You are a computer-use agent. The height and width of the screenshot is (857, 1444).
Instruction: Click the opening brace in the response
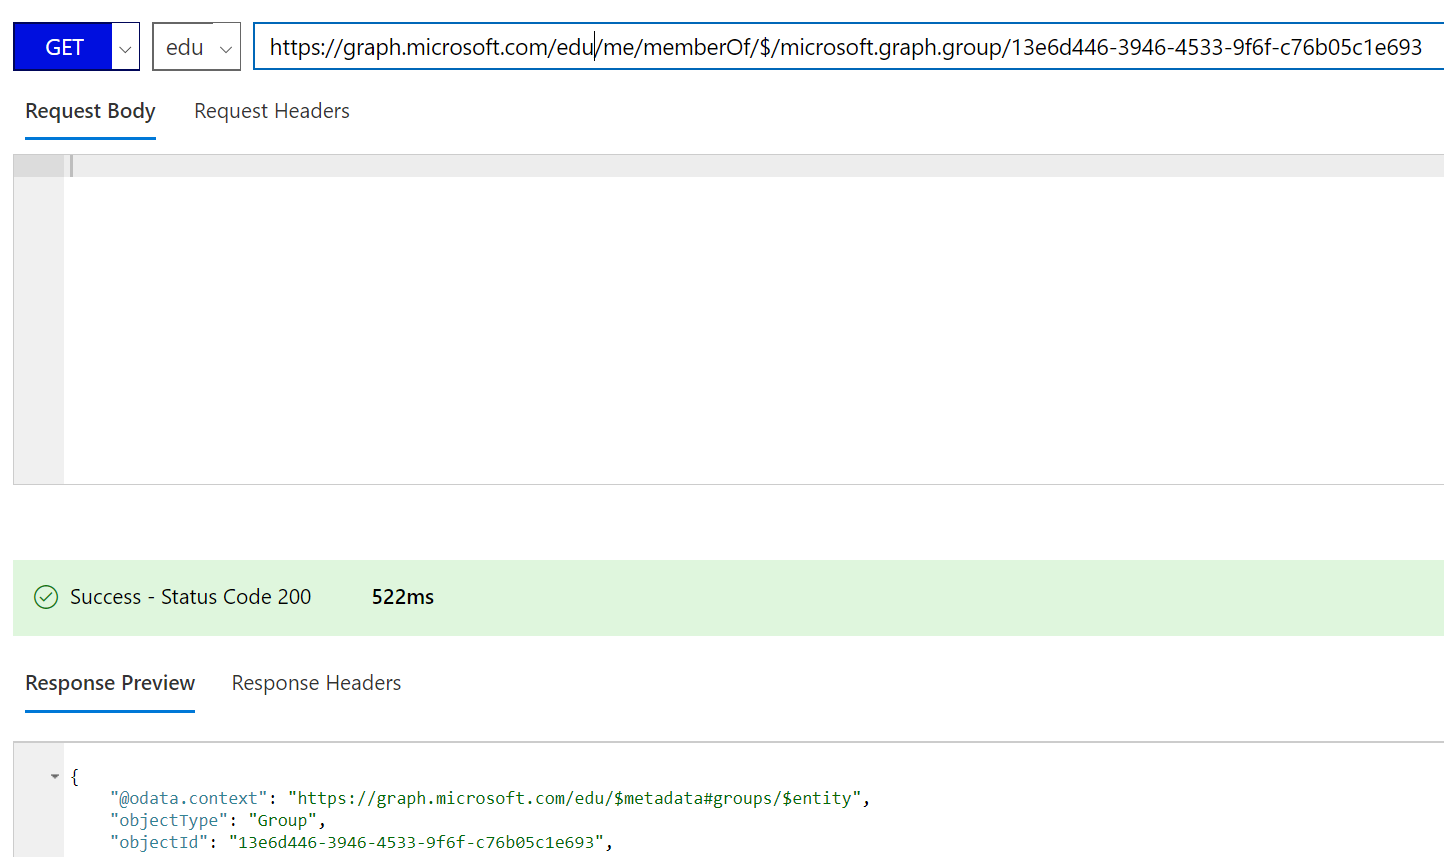click(x=75, y=776)
